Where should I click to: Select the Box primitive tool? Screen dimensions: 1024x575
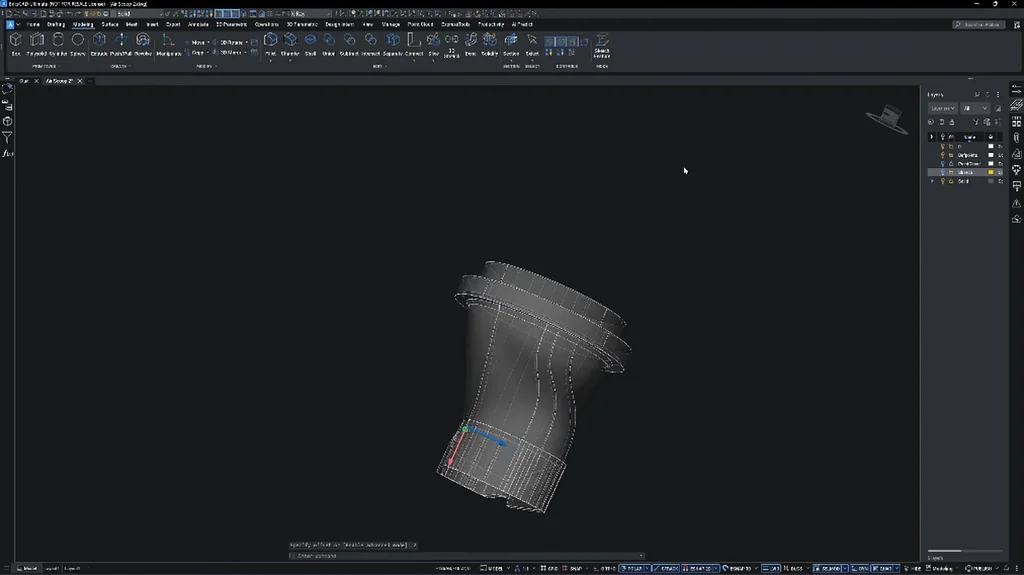point(16,44)
